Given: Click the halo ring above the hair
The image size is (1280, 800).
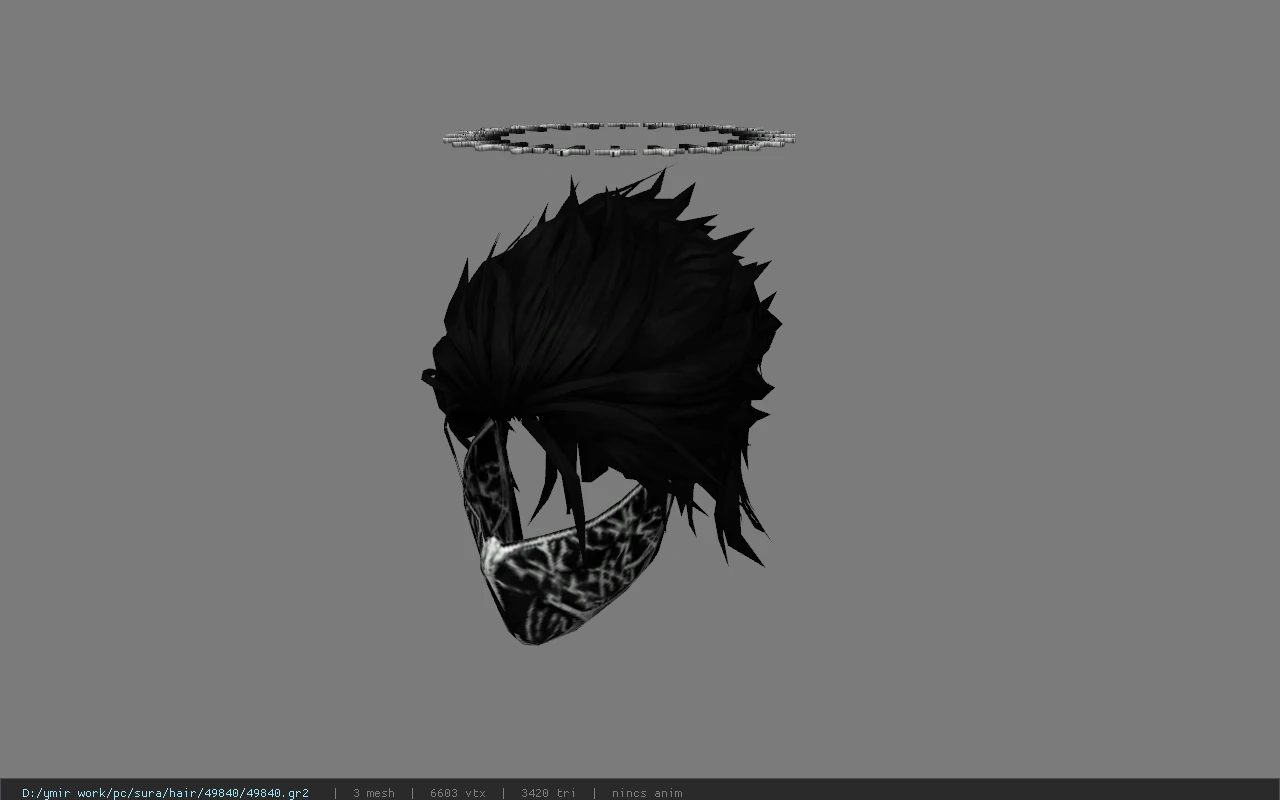Looking at the screenshot, I should pyautogui.click(x=619, y=139).
